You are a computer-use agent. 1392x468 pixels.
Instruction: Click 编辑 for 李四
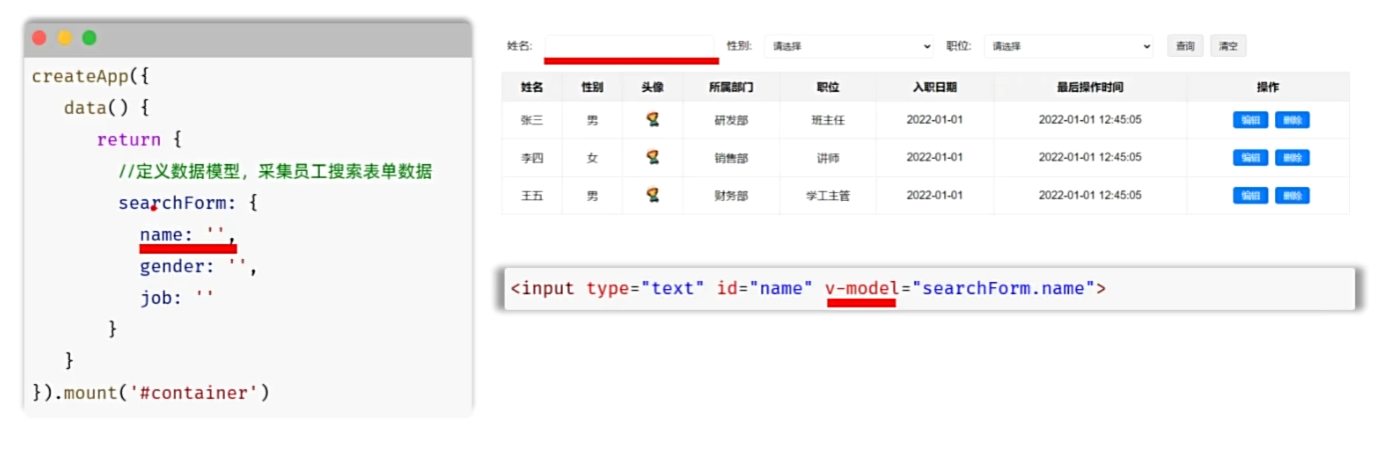tap(1250, 158)
